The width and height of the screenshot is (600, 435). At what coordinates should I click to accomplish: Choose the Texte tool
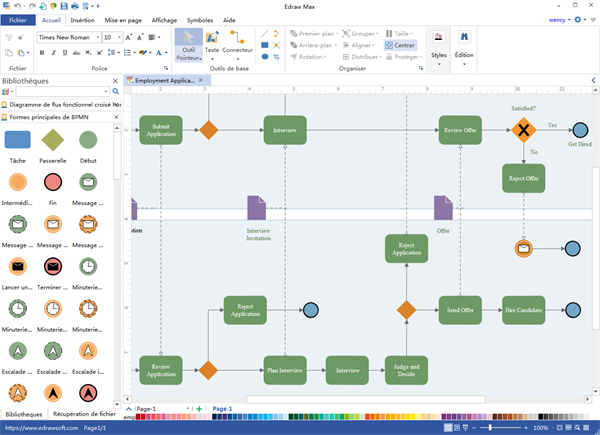pyautogui.click(x=212, y=45)
